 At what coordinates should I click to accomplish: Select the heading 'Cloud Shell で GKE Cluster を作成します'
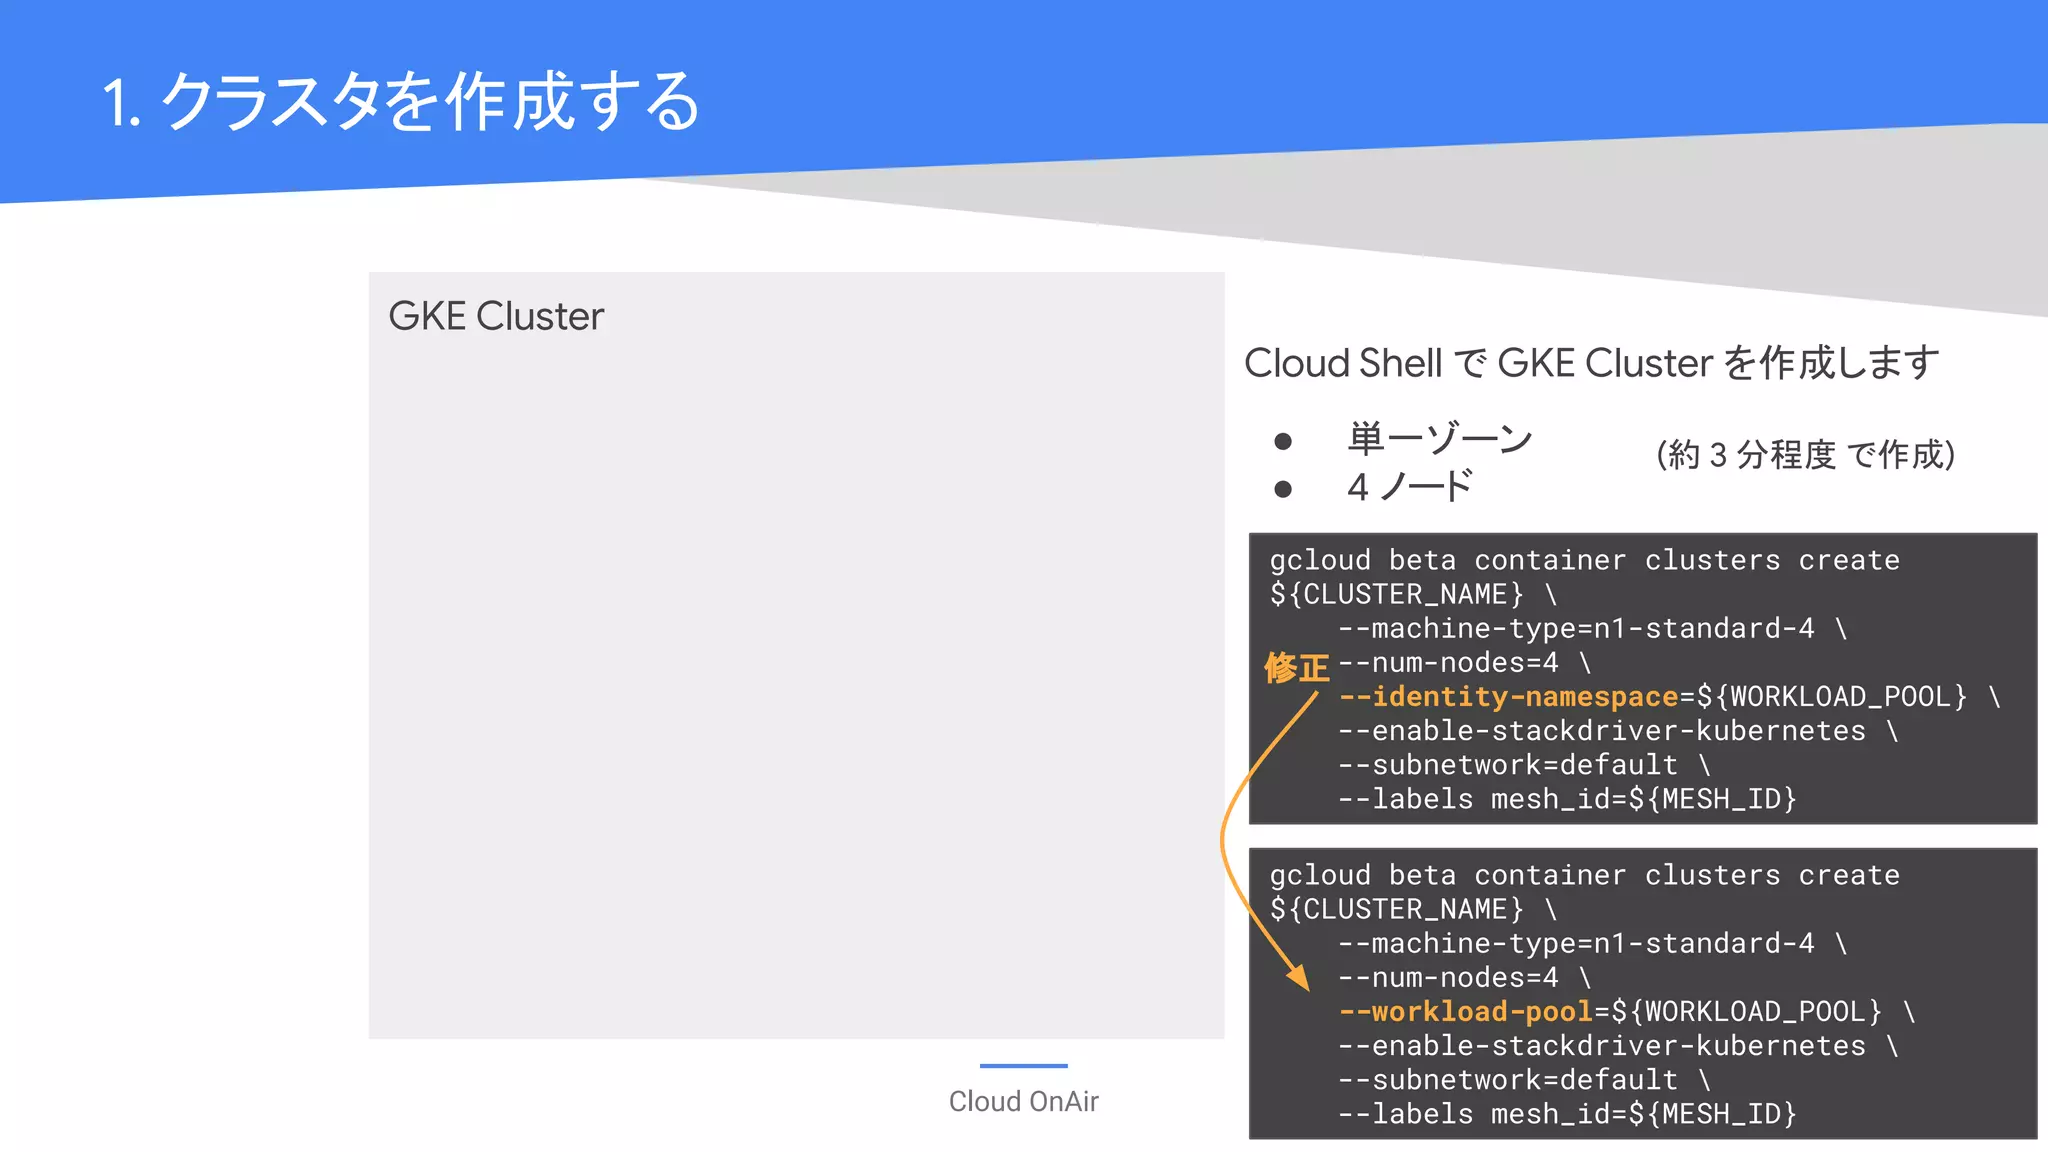1592,363
